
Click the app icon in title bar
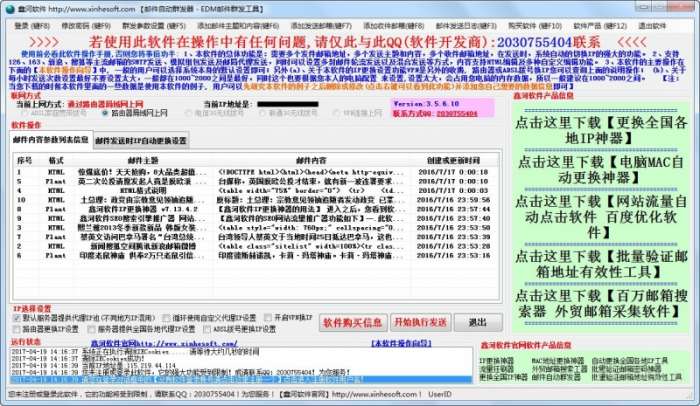(10, 9)
